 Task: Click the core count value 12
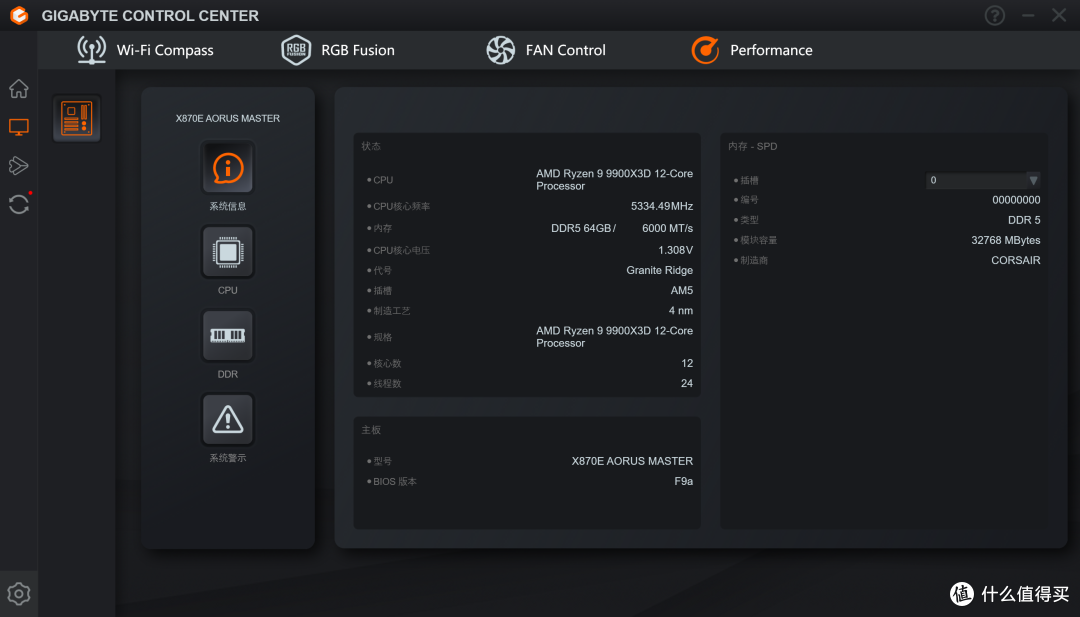pyautogui.click(x=687, y=363)
